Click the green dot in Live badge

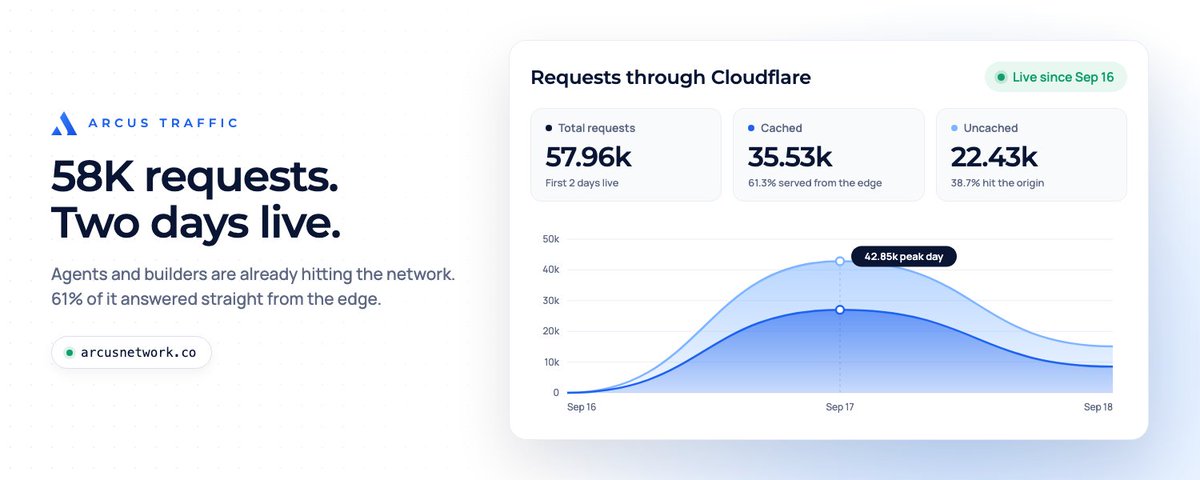pos(1001,77)
